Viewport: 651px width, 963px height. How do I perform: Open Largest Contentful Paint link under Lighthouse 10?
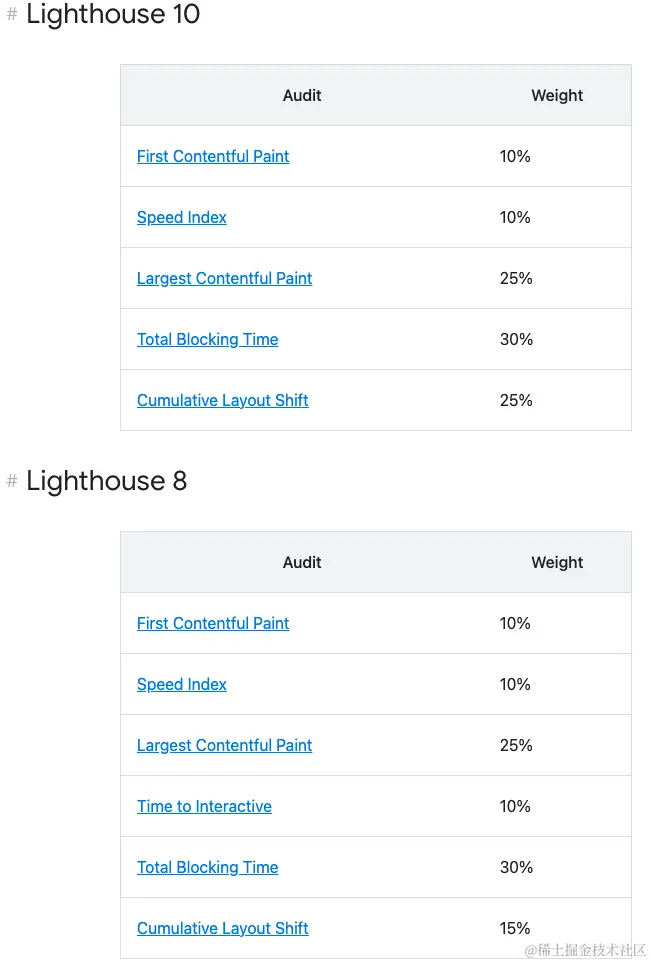click(x=224, y=278)
